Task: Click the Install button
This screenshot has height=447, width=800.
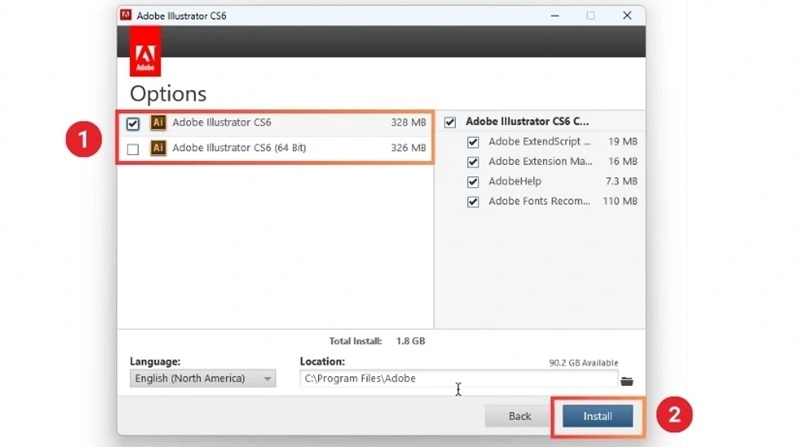Action: tap(597, 416)
